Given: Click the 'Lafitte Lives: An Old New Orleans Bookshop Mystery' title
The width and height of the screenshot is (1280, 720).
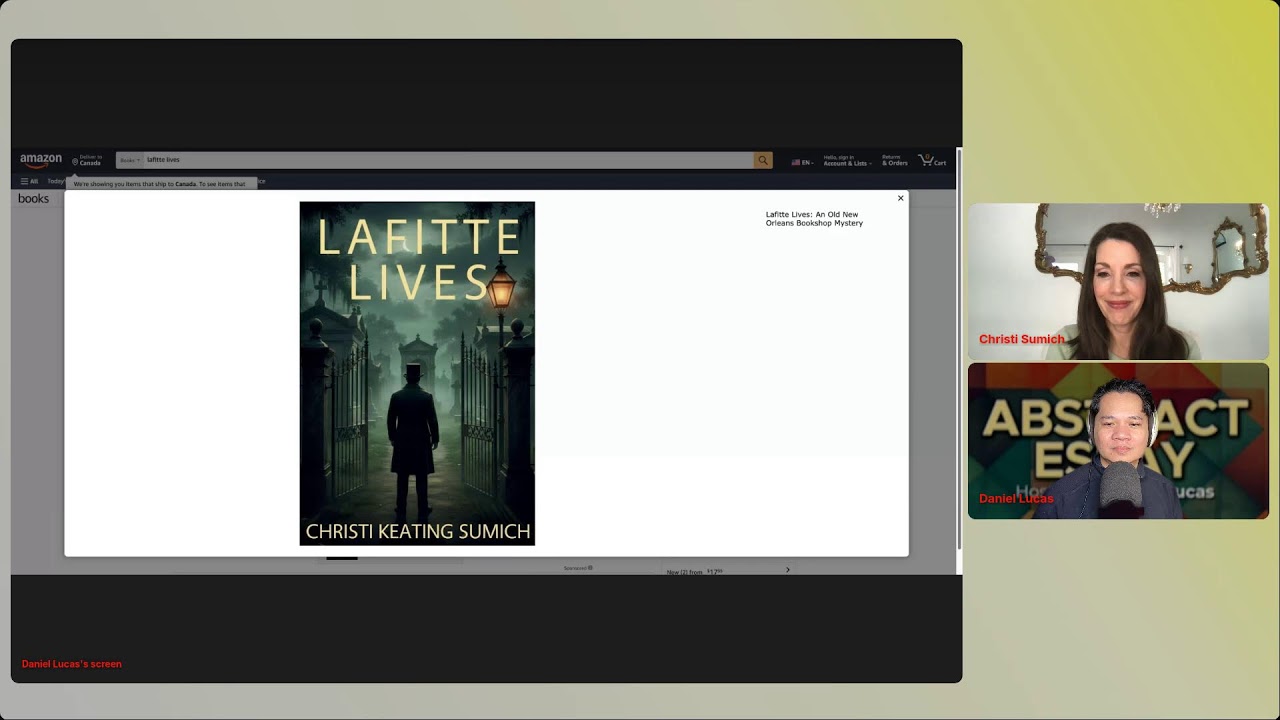Looking at the screenshot, I should [x=814, y=219].
